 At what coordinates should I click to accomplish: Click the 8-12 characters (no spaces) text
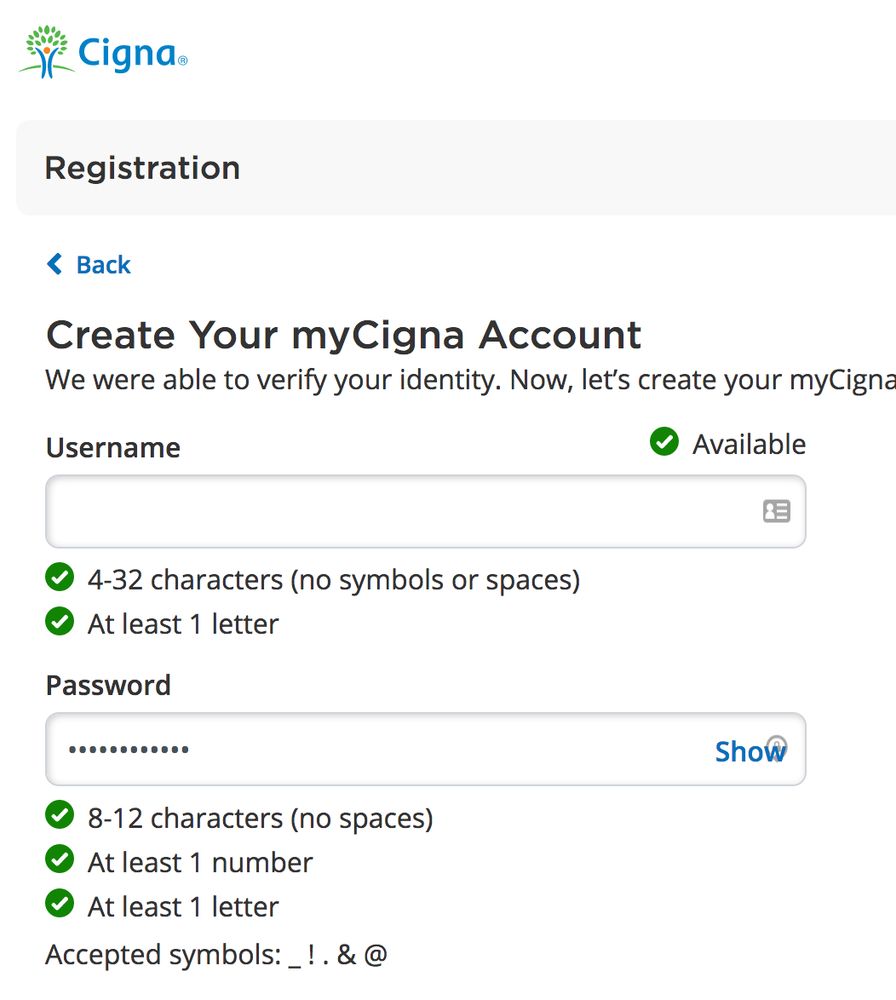click(x=260, y=818)
